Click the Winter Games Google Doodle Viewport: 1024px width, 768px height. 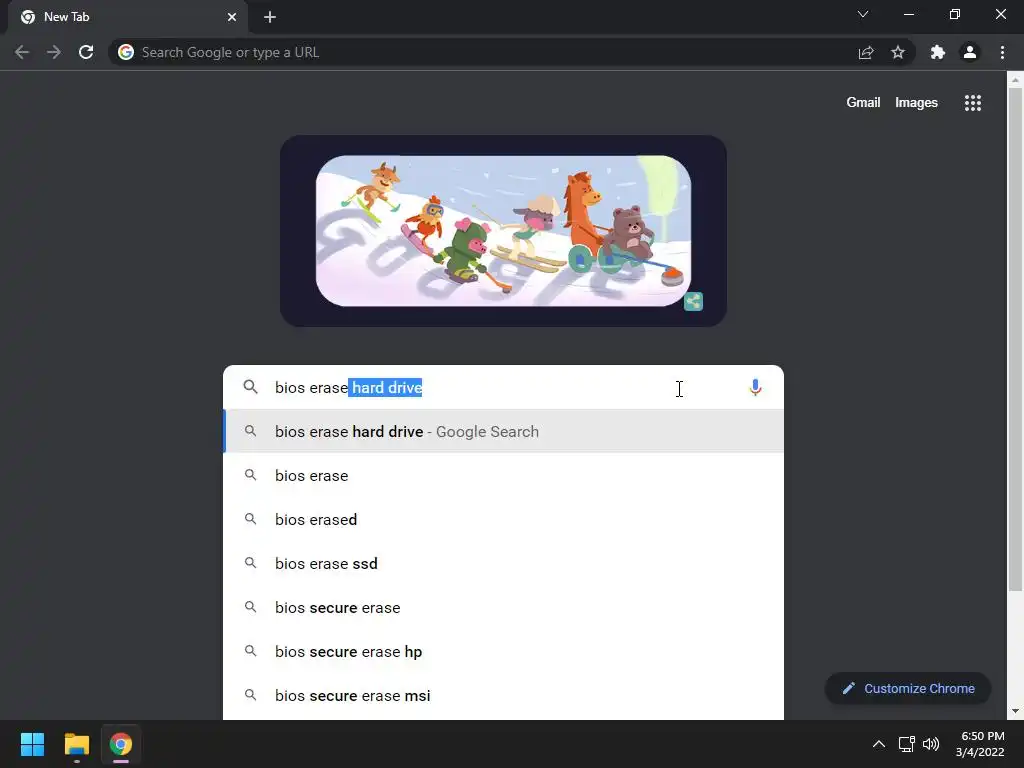coord(504,231)
